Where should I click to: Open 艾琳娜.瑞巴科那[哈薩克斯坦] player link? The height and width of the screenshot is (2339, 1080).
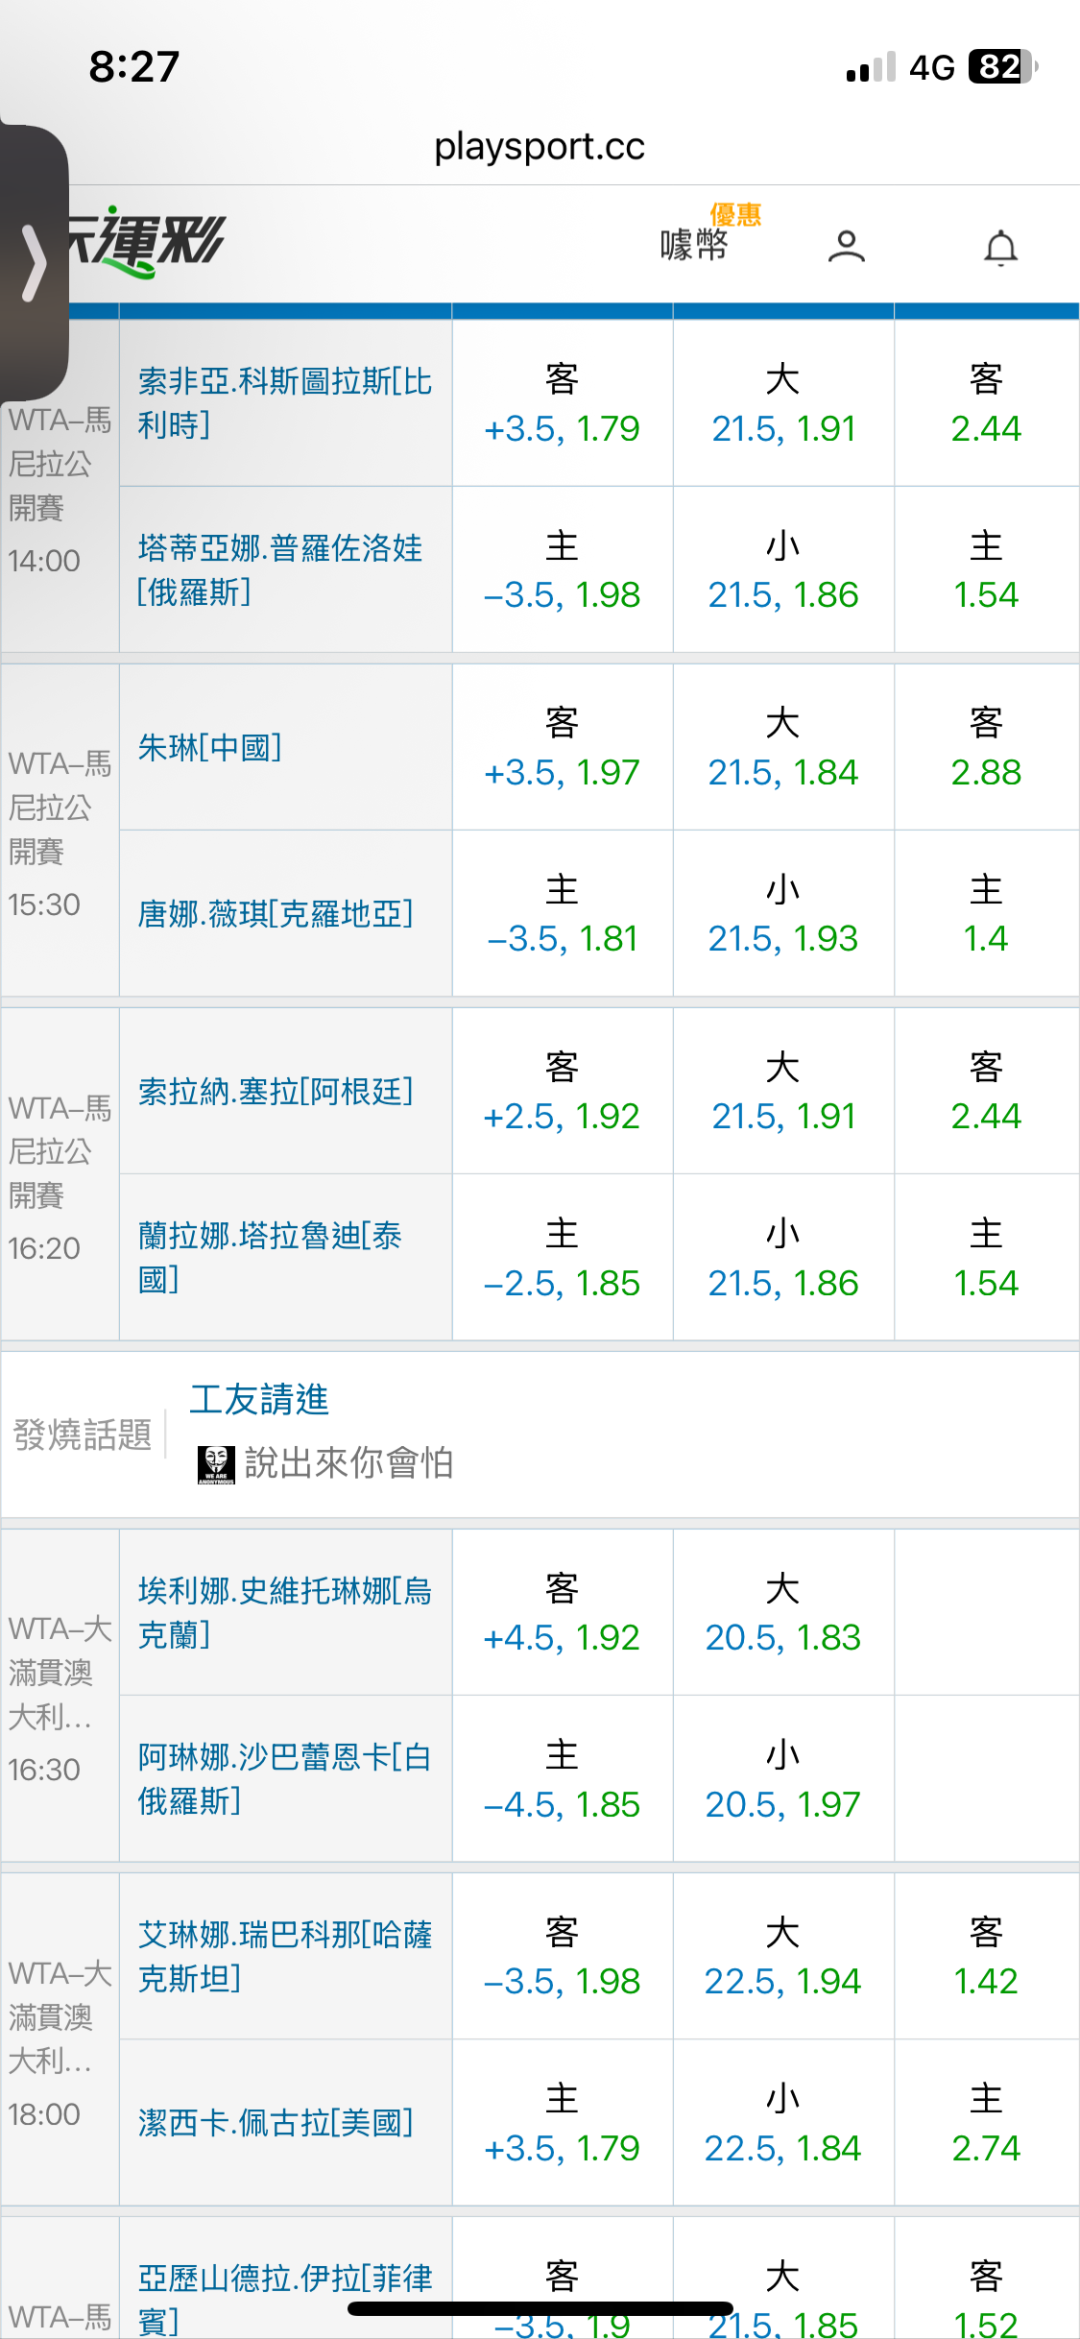pyautogui.click(x=285, y=1956)
